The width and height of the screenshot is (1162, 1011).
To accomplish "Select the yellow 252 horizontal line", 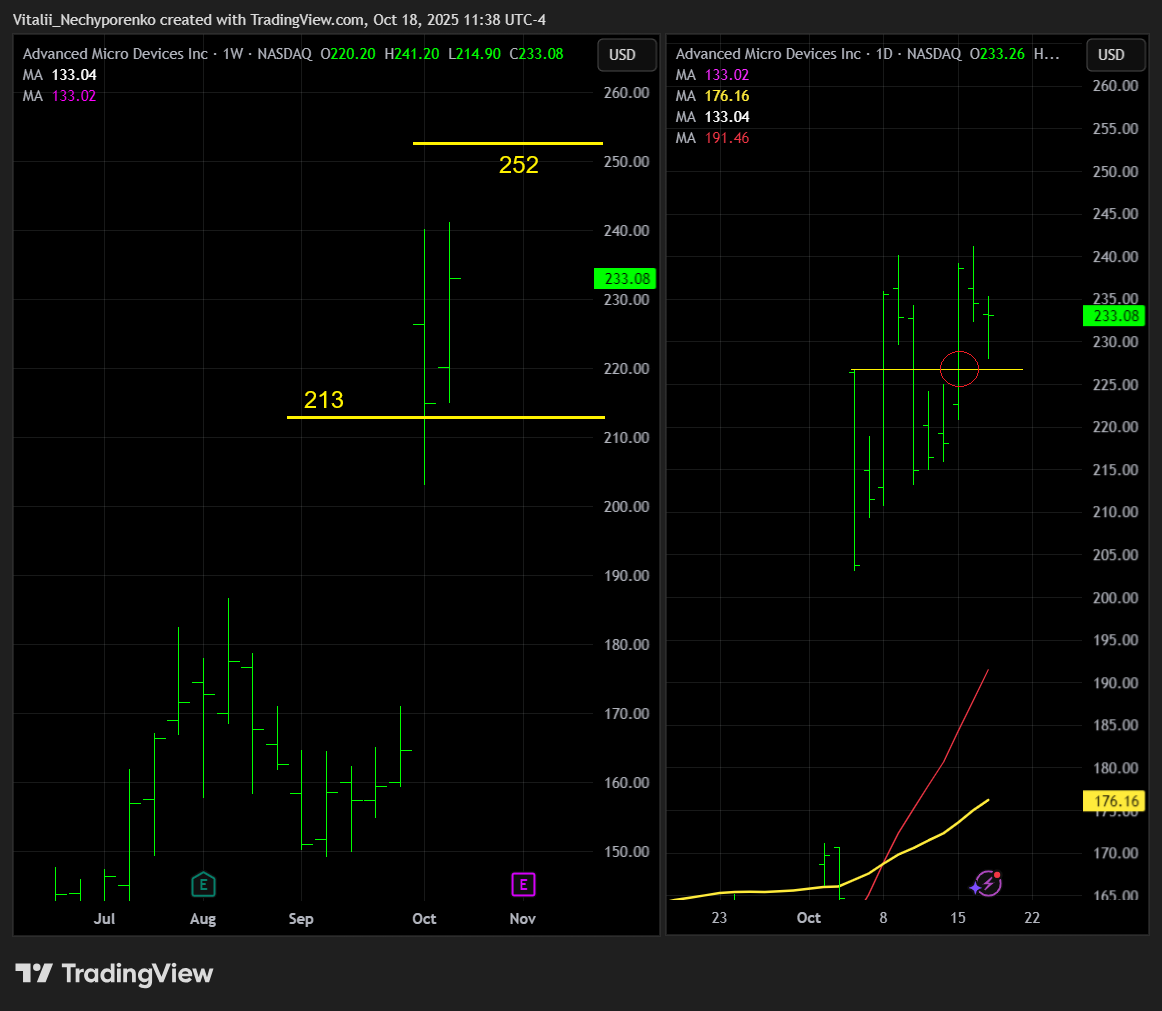I will point(508,143).
